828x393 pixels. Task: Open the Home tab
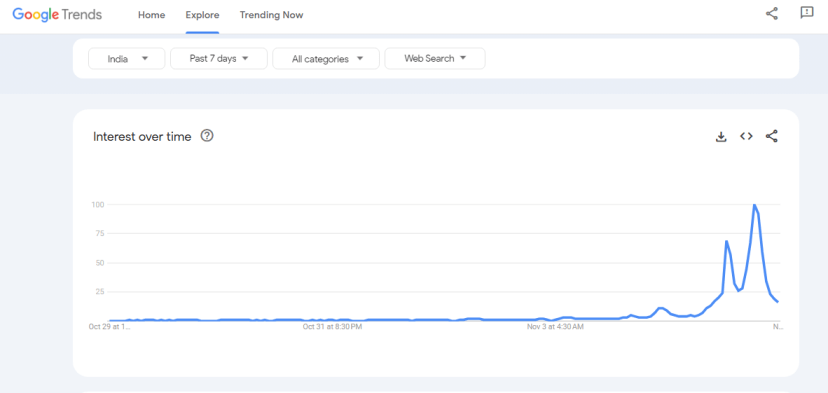[152, 15]
